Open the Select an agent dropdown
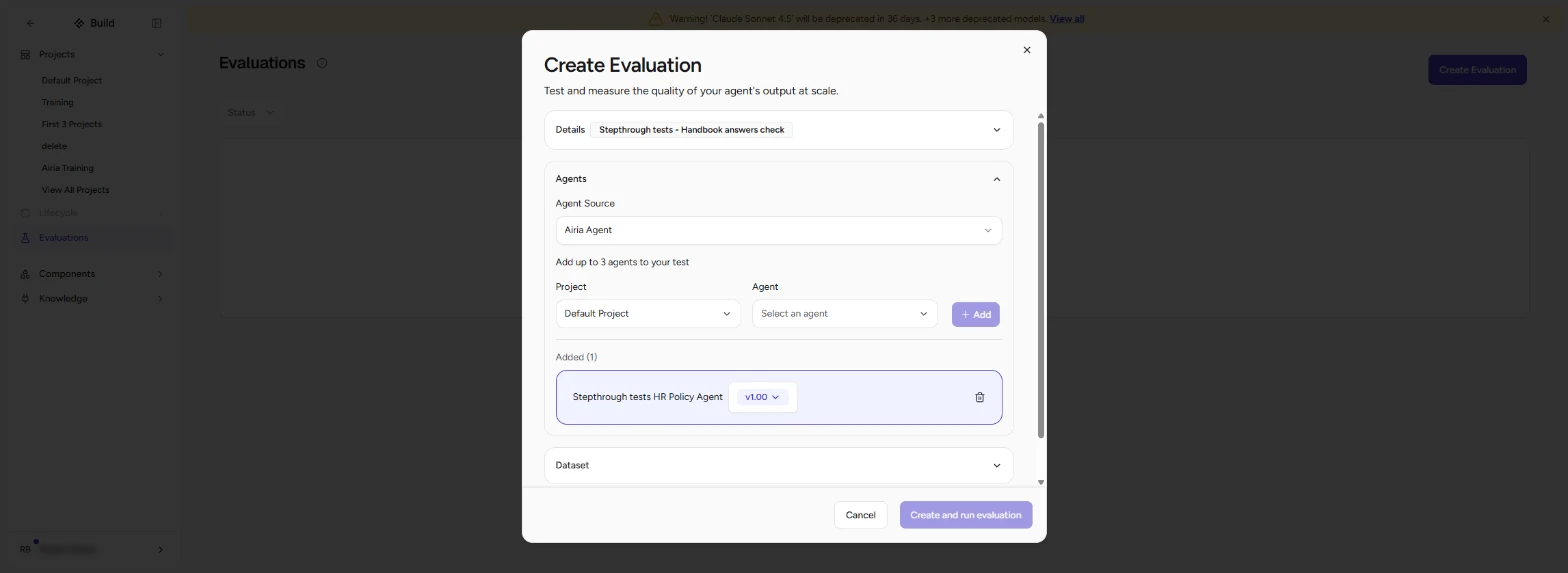This screenshot has height=573, width=1568. (x=845, y=314)
